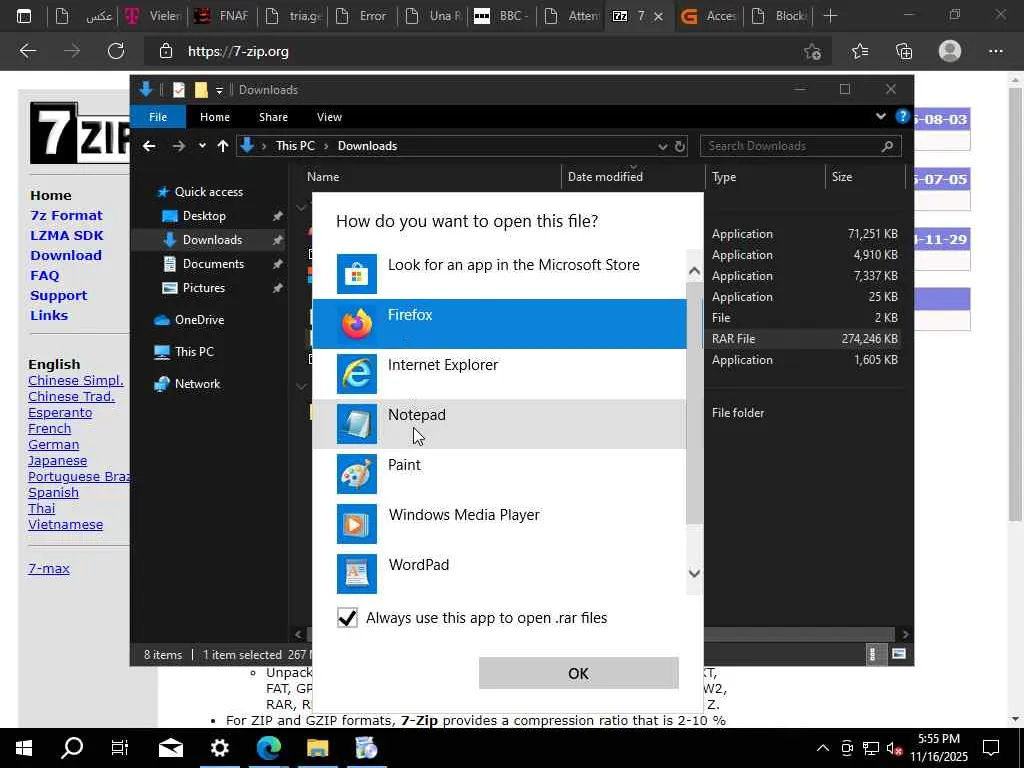Select Documents in navigation pane
The image size is (1024, 768).
tap(213, 264)
